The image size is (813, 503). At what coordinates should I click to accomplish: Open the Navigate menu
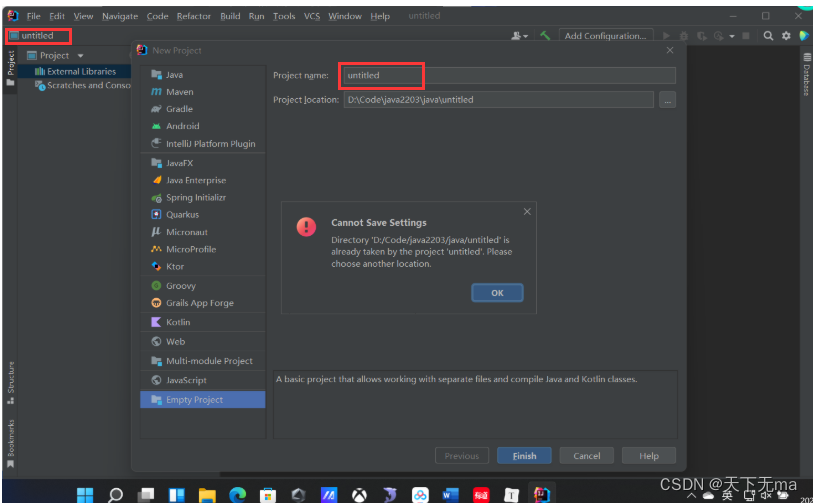click(120, 16)
